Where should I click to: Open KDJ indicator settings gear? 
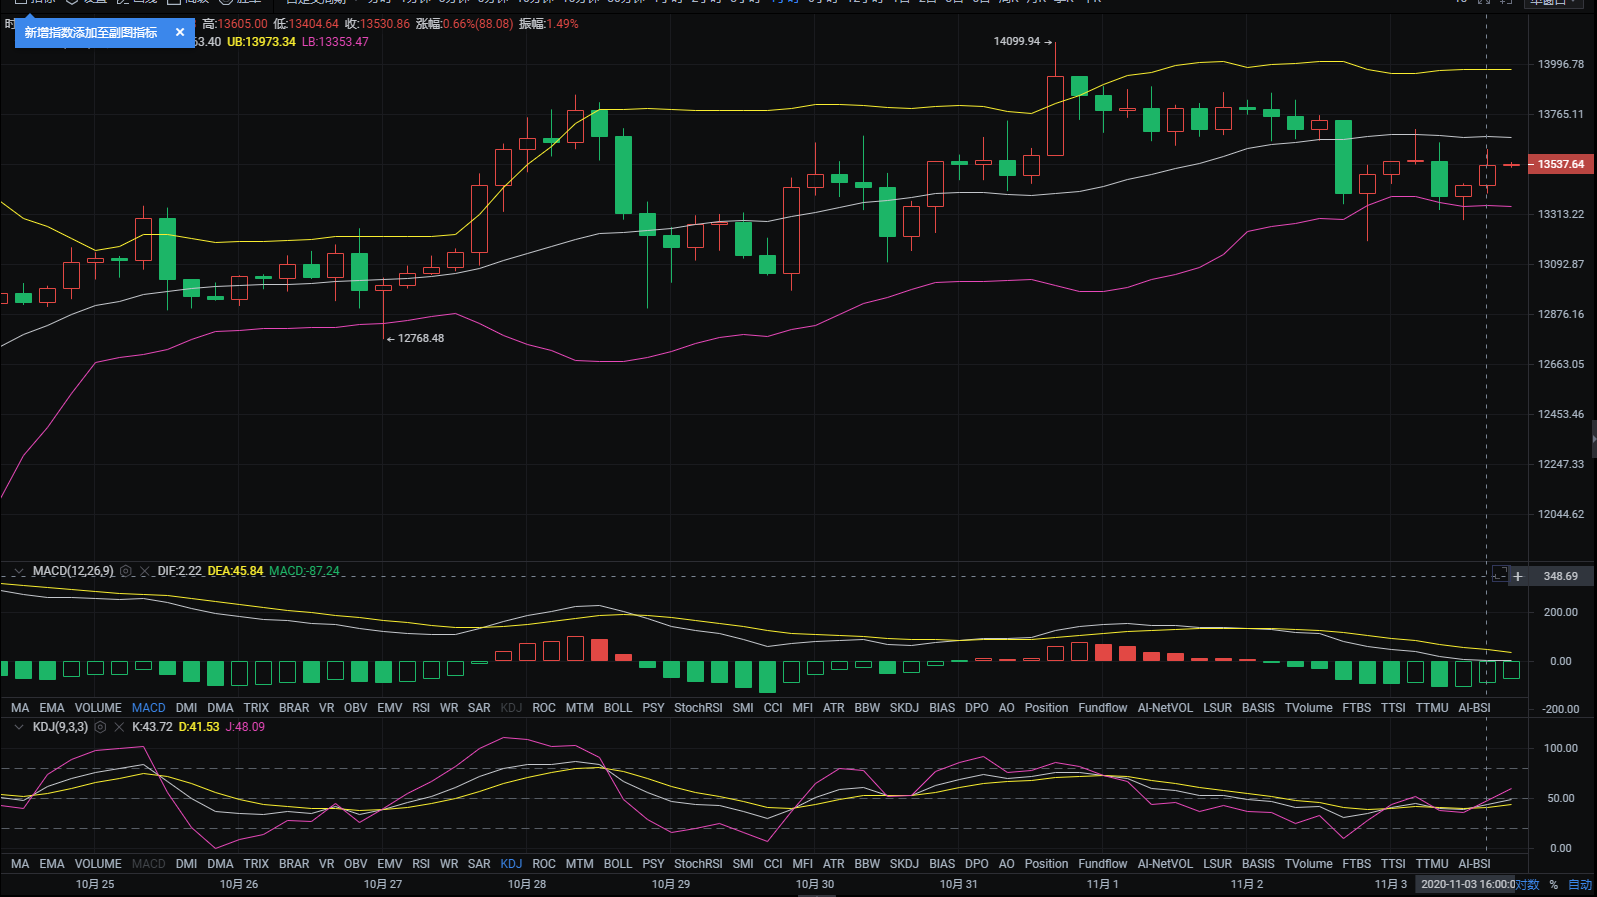100,727
